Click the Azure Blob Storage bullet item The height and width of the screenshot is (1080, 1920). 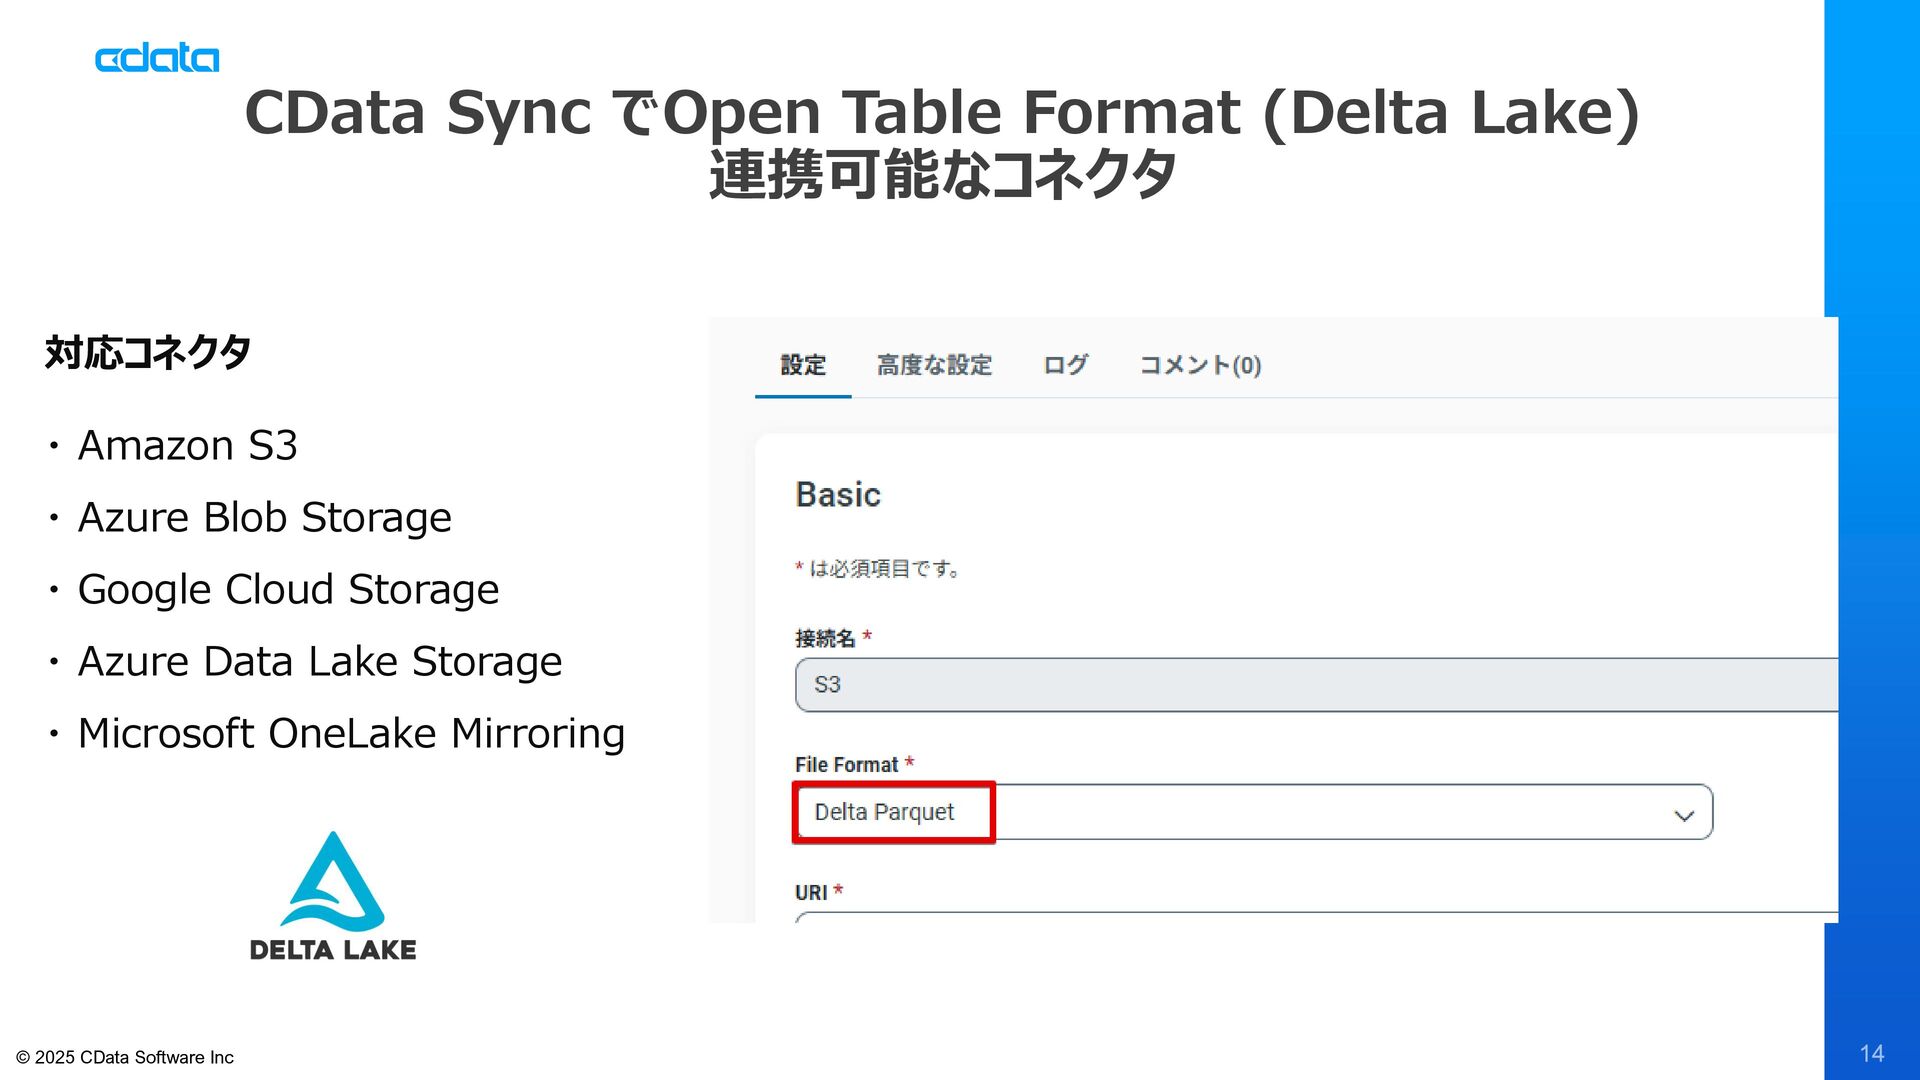[265, 518]
